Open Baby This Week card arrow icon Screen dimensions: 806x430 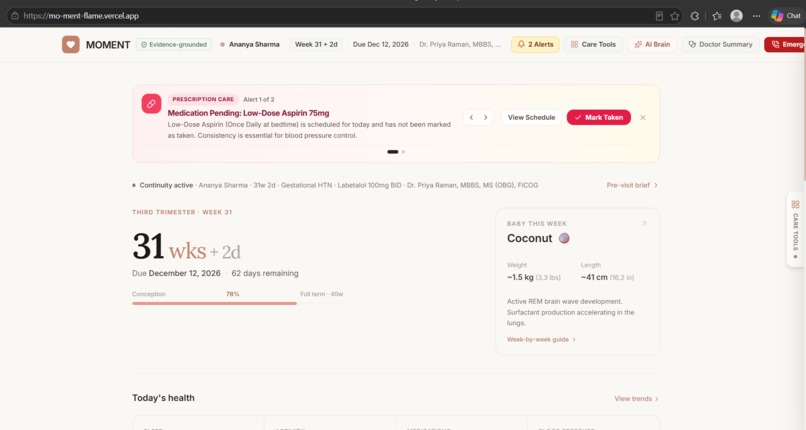644,223
